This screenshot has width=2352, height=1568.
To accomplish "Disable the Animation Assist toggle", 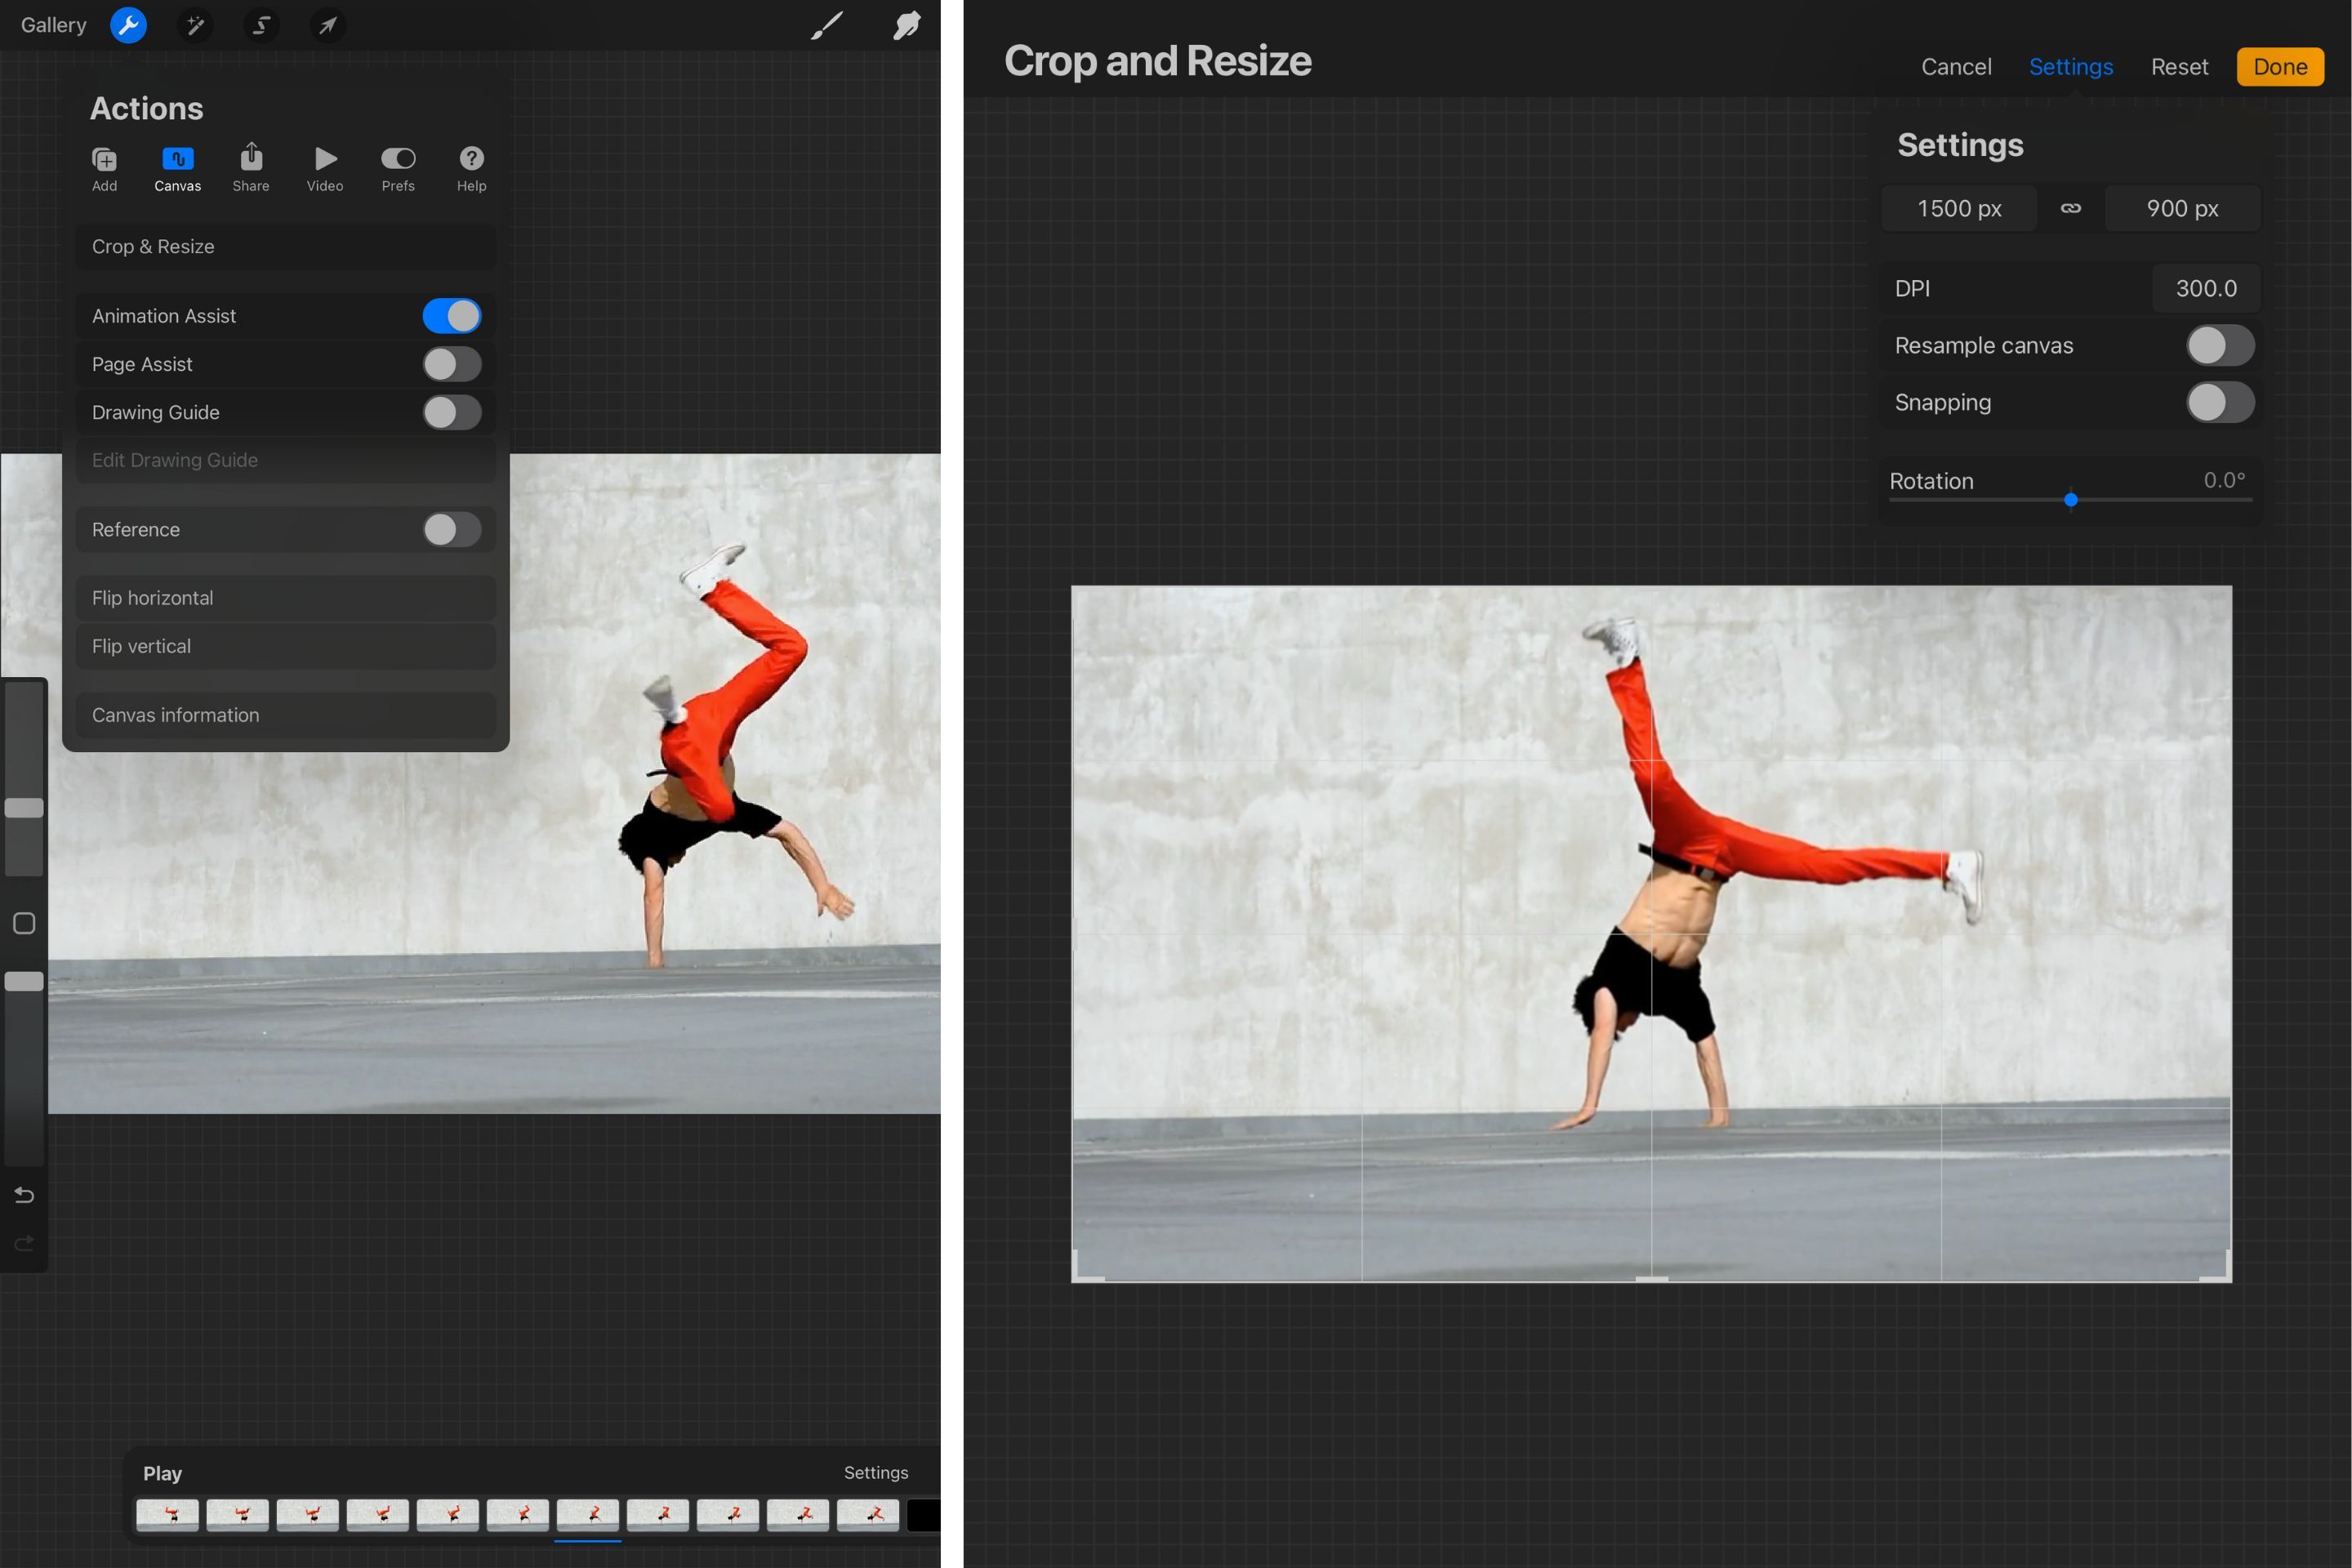I will [452, 315].
